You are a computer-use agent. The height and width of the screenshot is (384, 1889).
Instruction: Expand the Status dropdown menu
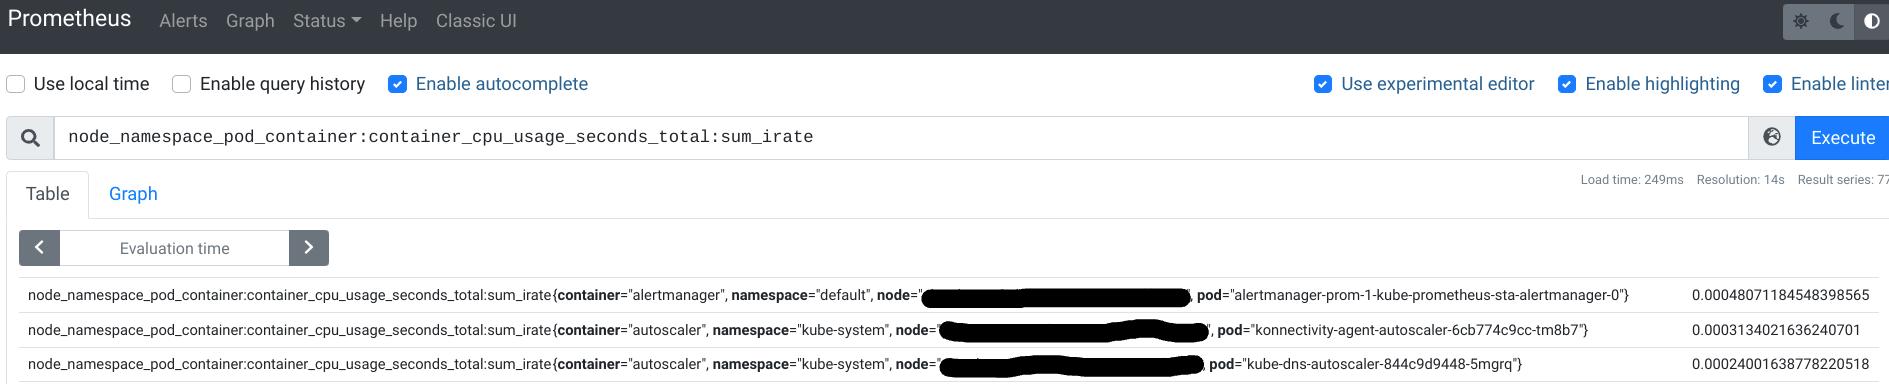pyautogui.click(x=327, y=21)
